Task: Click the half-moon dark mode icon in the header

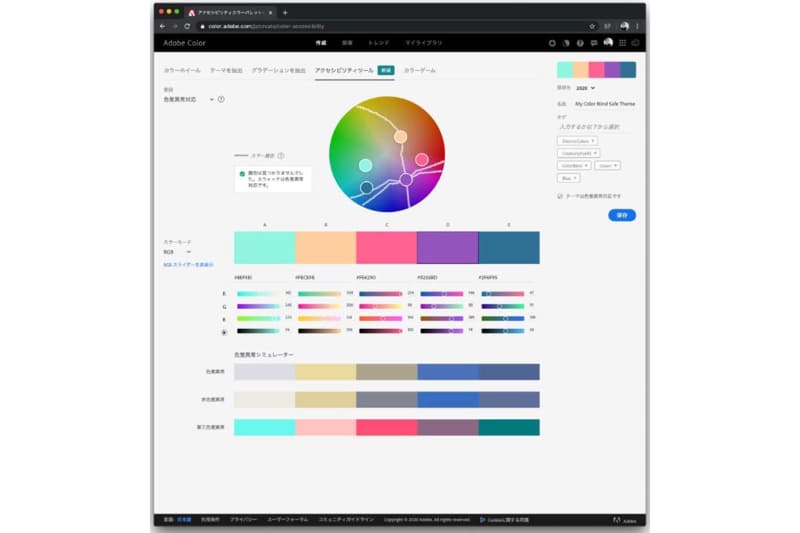Action: click(x=566, y=43)
